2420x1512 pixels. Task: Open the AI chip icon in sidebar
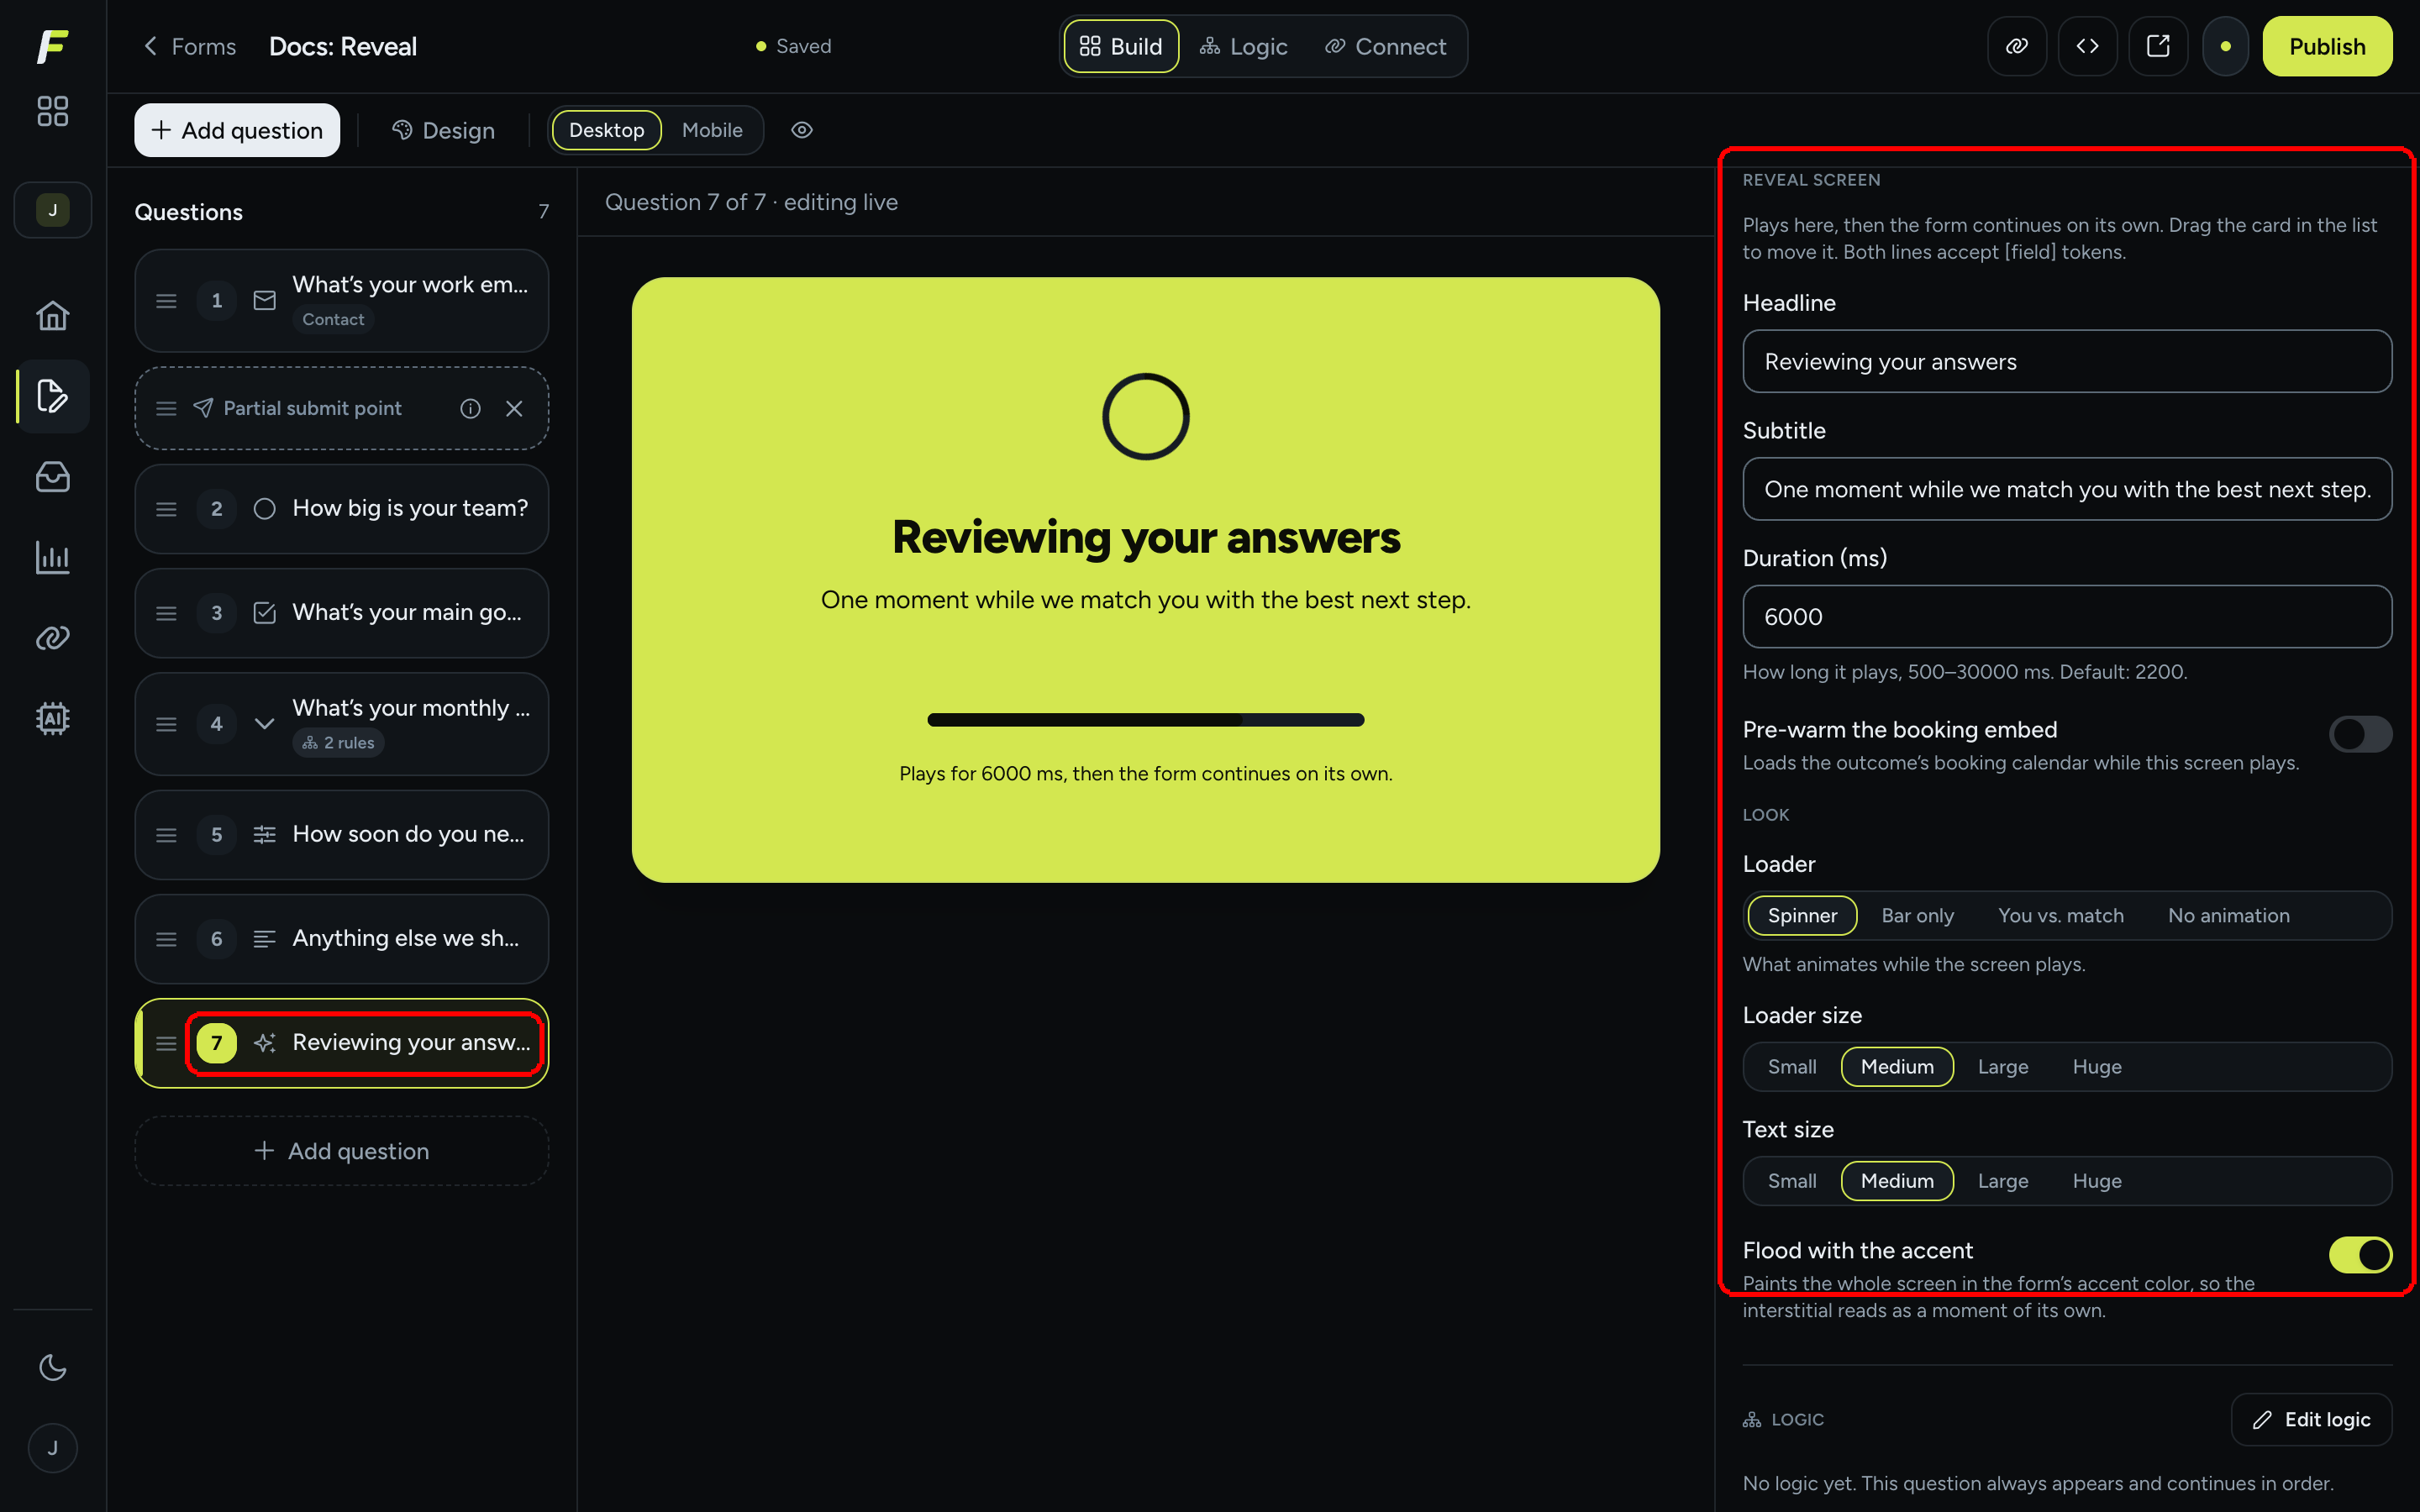[x=52, y=718]
